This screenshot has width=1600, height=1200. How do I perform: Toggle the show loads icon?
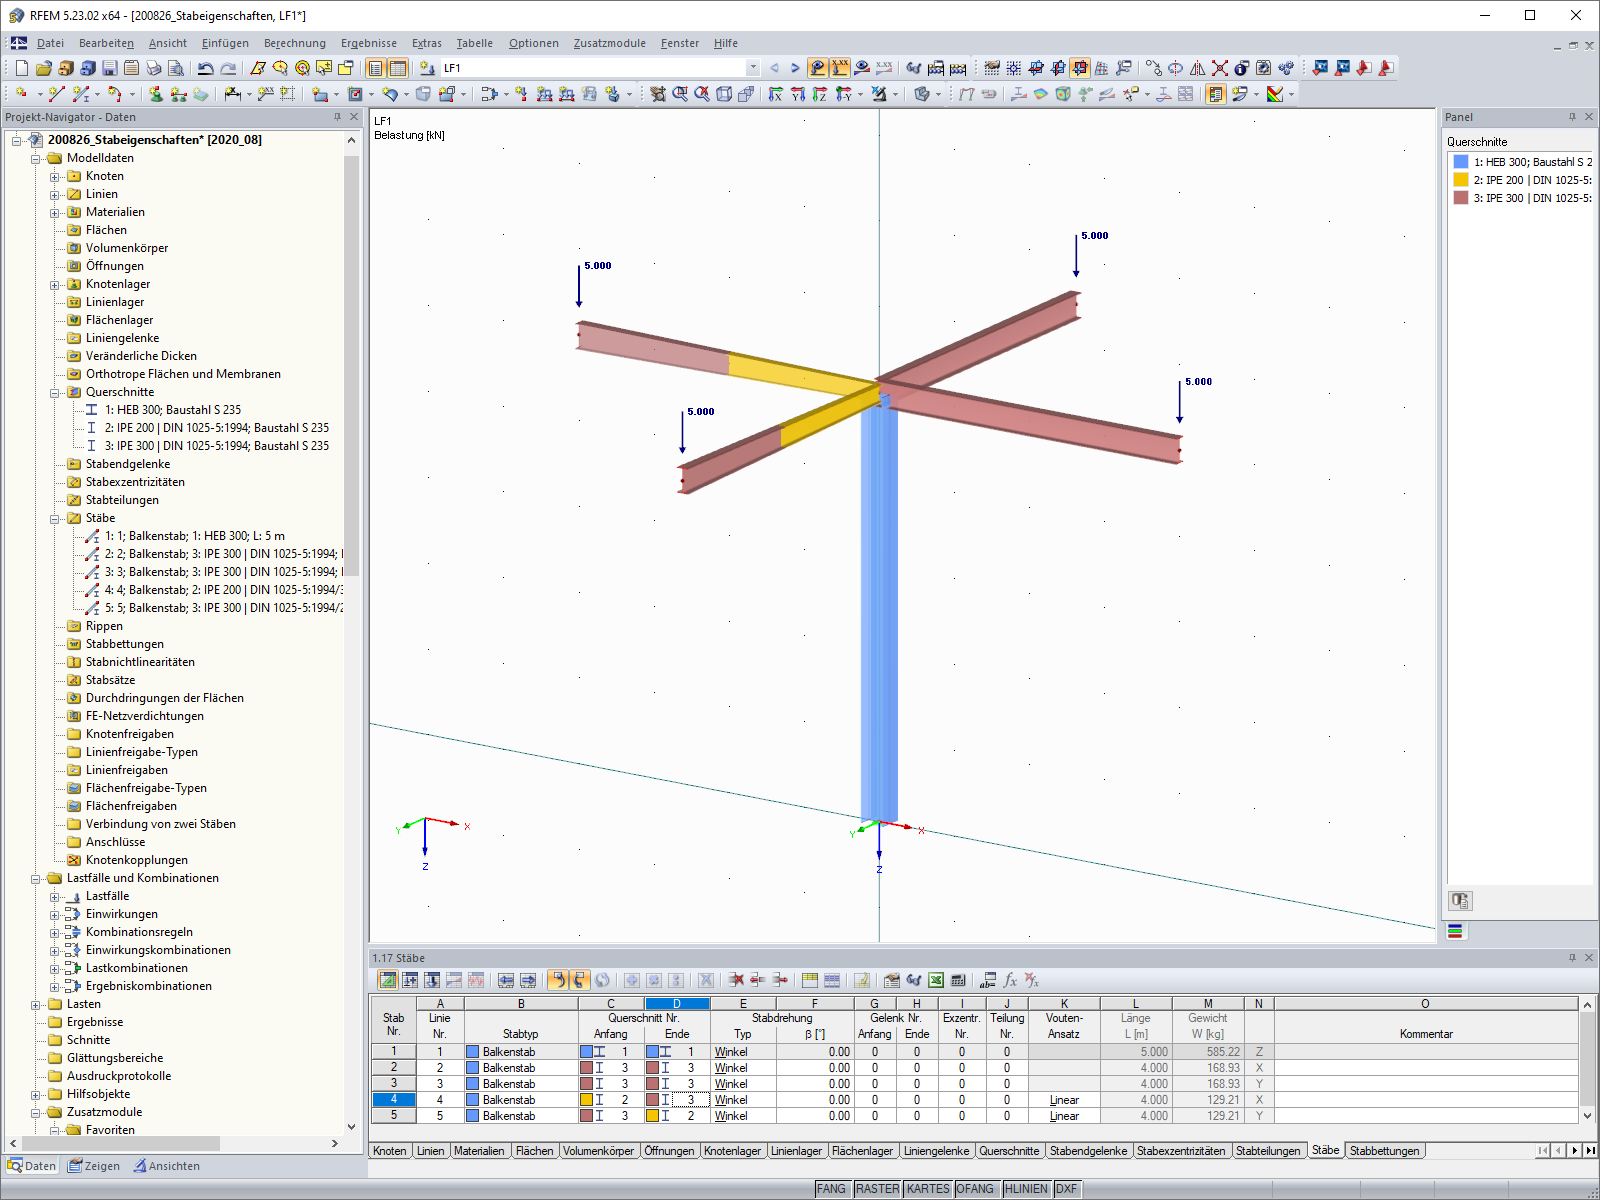pyautogui.click(x=818, y=68)
